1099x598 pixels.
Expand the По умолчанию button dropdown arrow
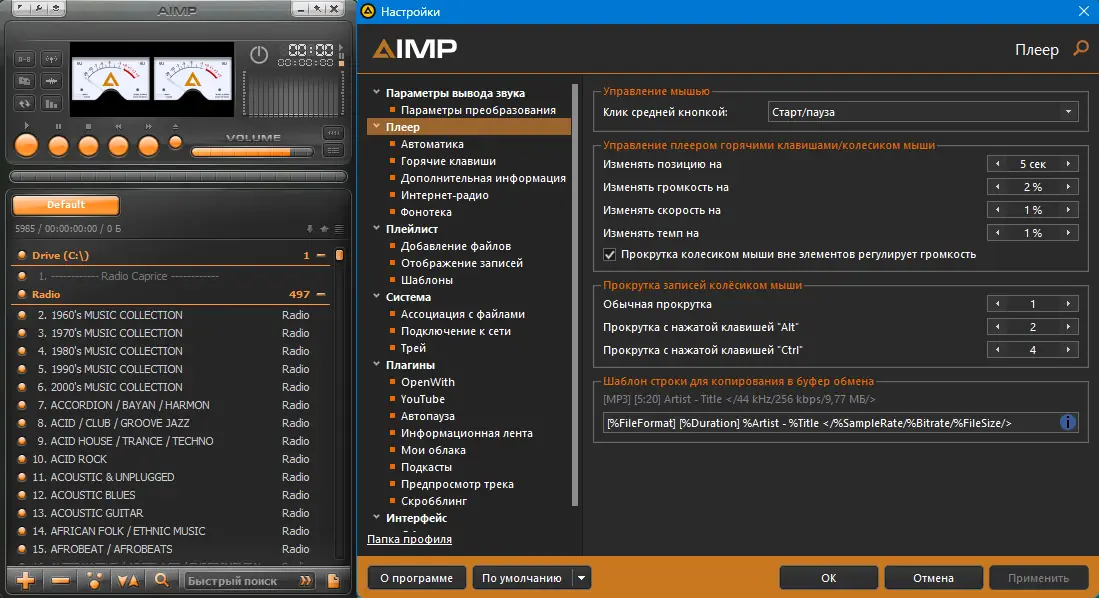pyautogui.click(x=581, y=577)
